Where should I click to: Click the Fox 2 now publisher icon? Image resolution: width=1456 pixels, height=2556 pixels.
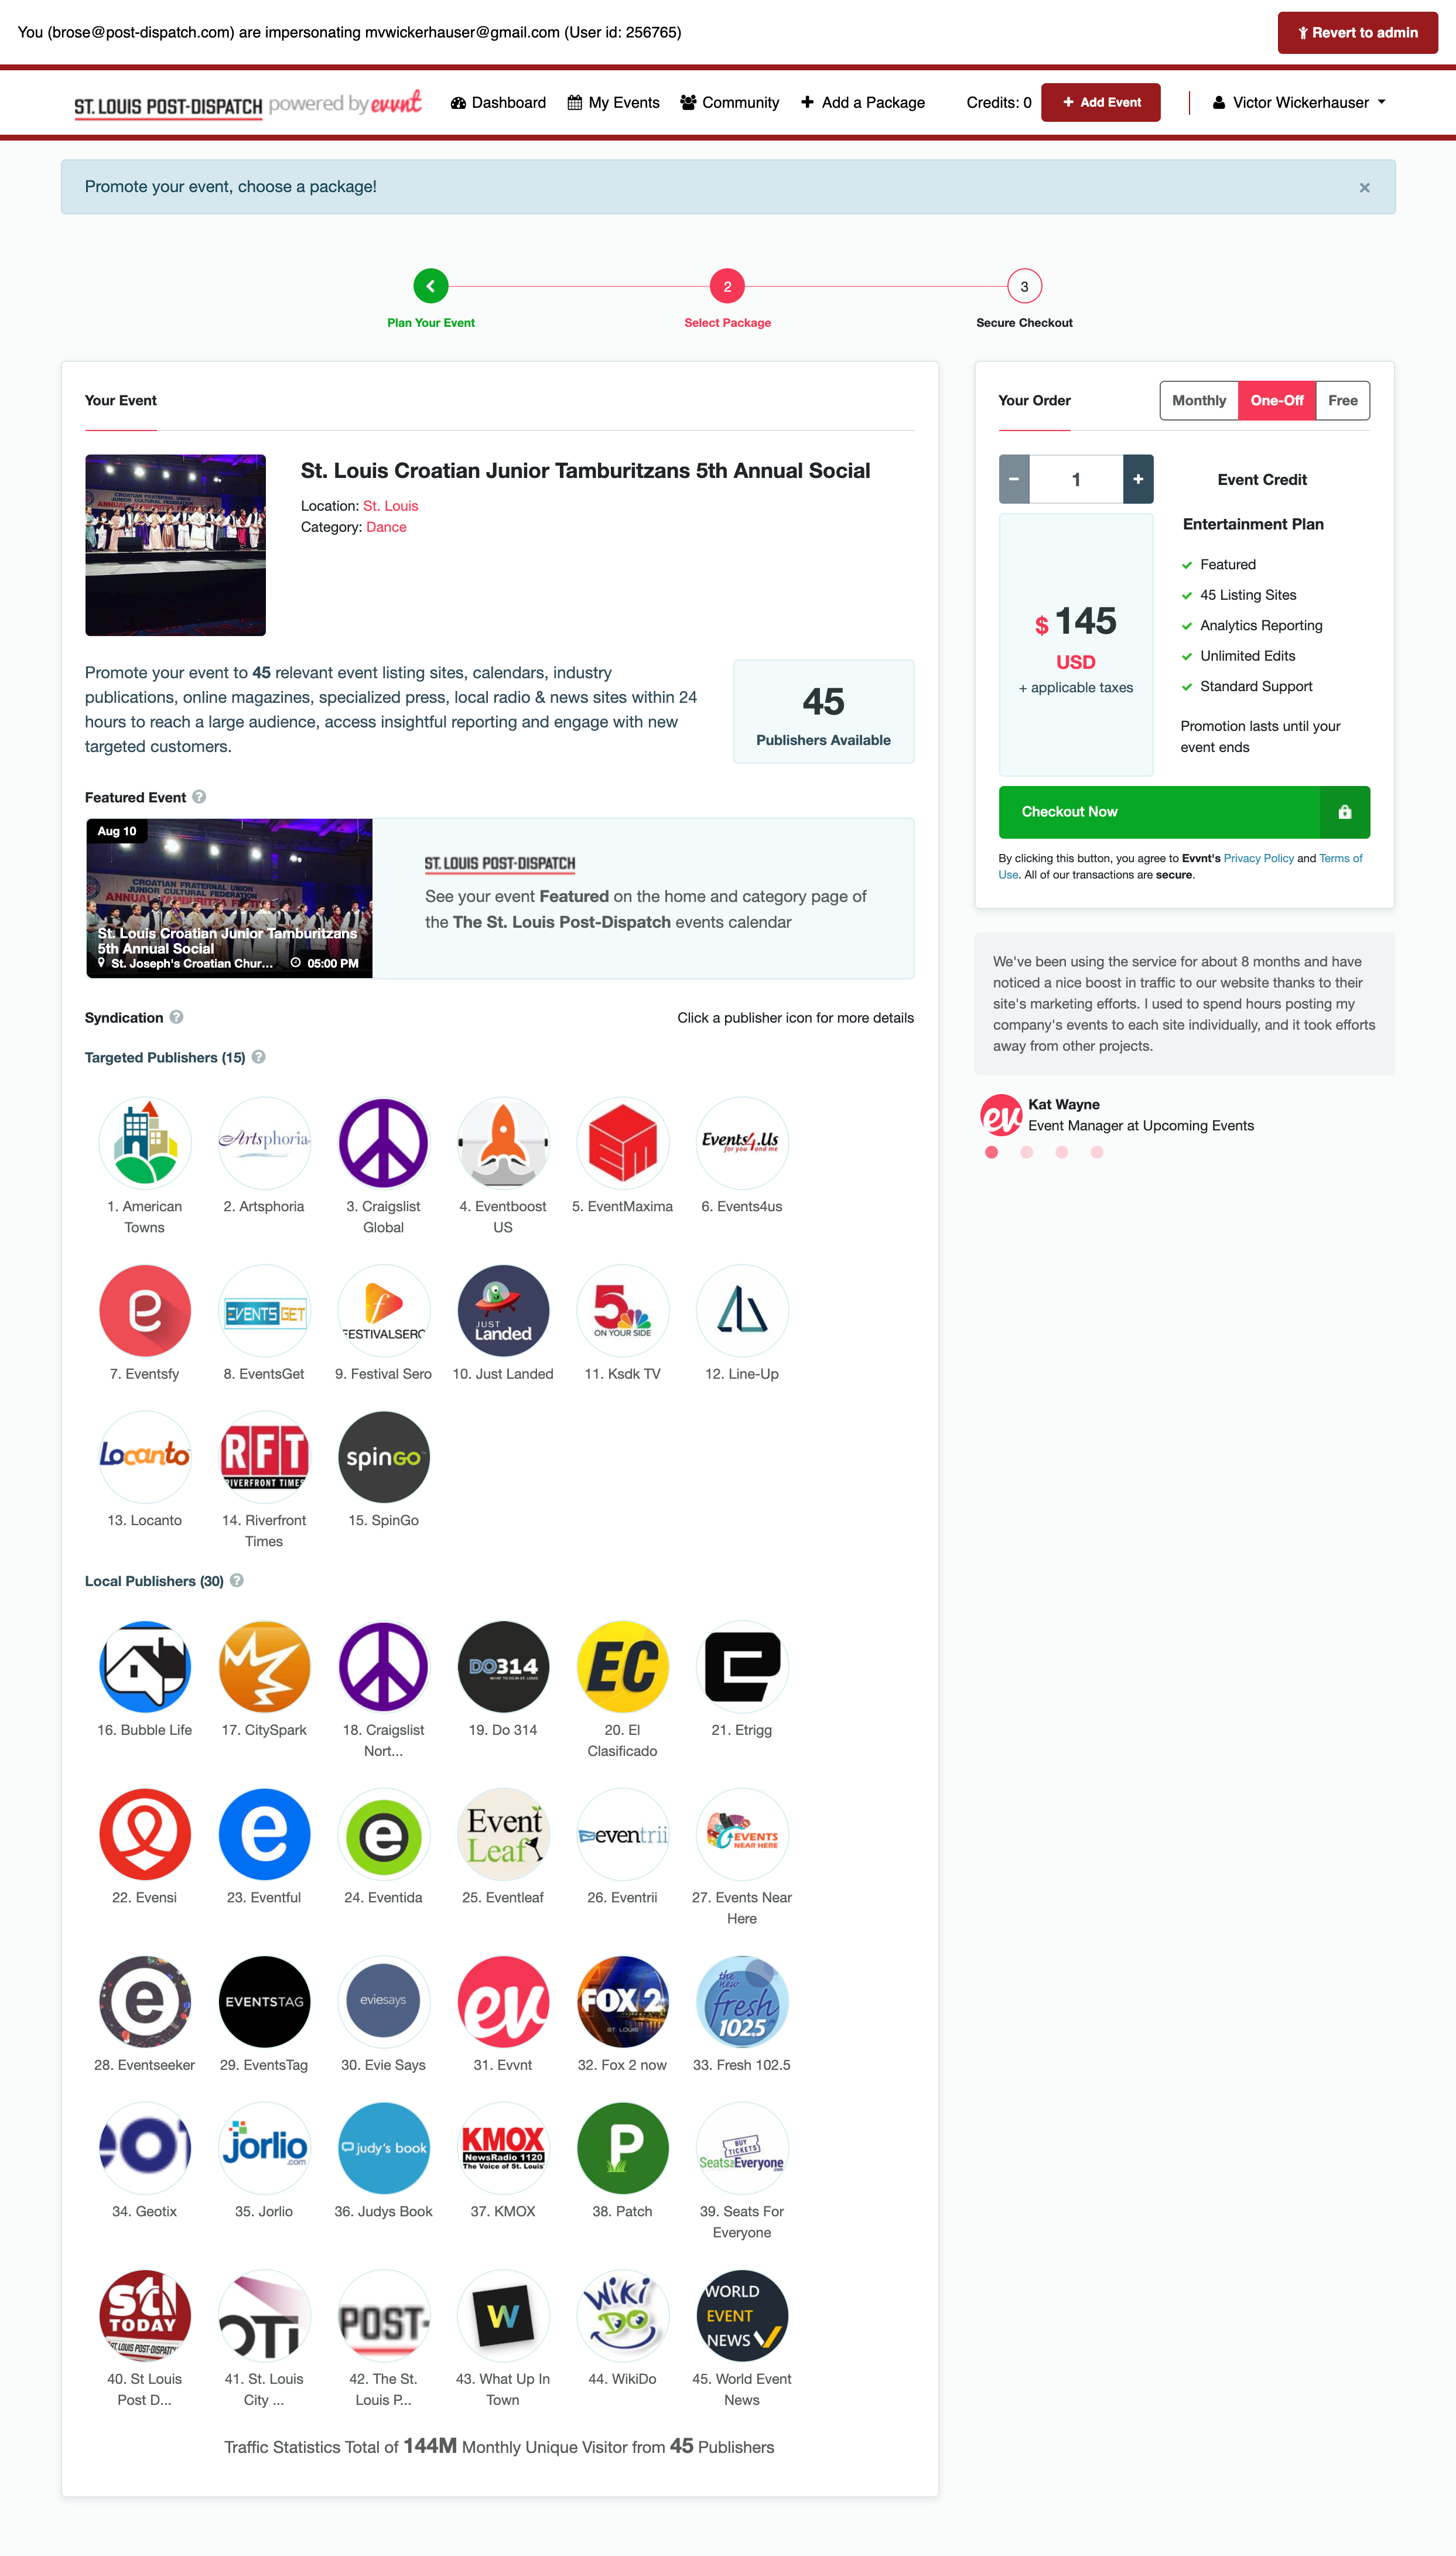tap(622, 2002)
